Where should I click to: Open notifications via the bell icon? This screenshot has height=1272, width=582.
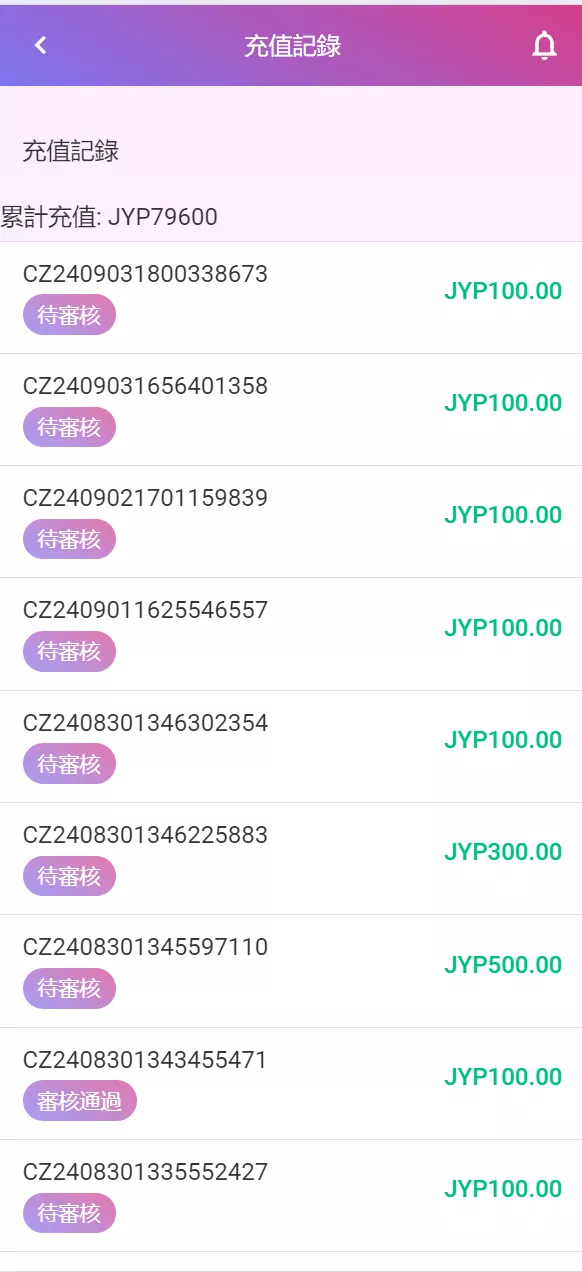(544, 46)
